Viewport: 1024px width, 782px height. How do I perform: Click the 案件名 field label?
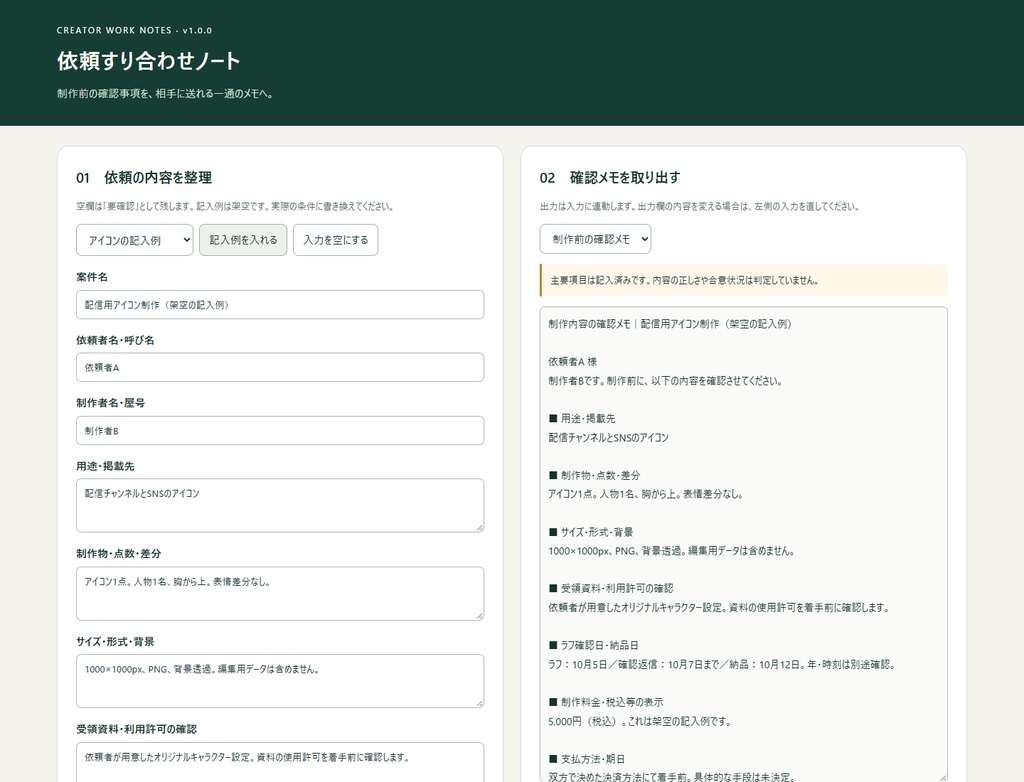[x=92, y=277]
